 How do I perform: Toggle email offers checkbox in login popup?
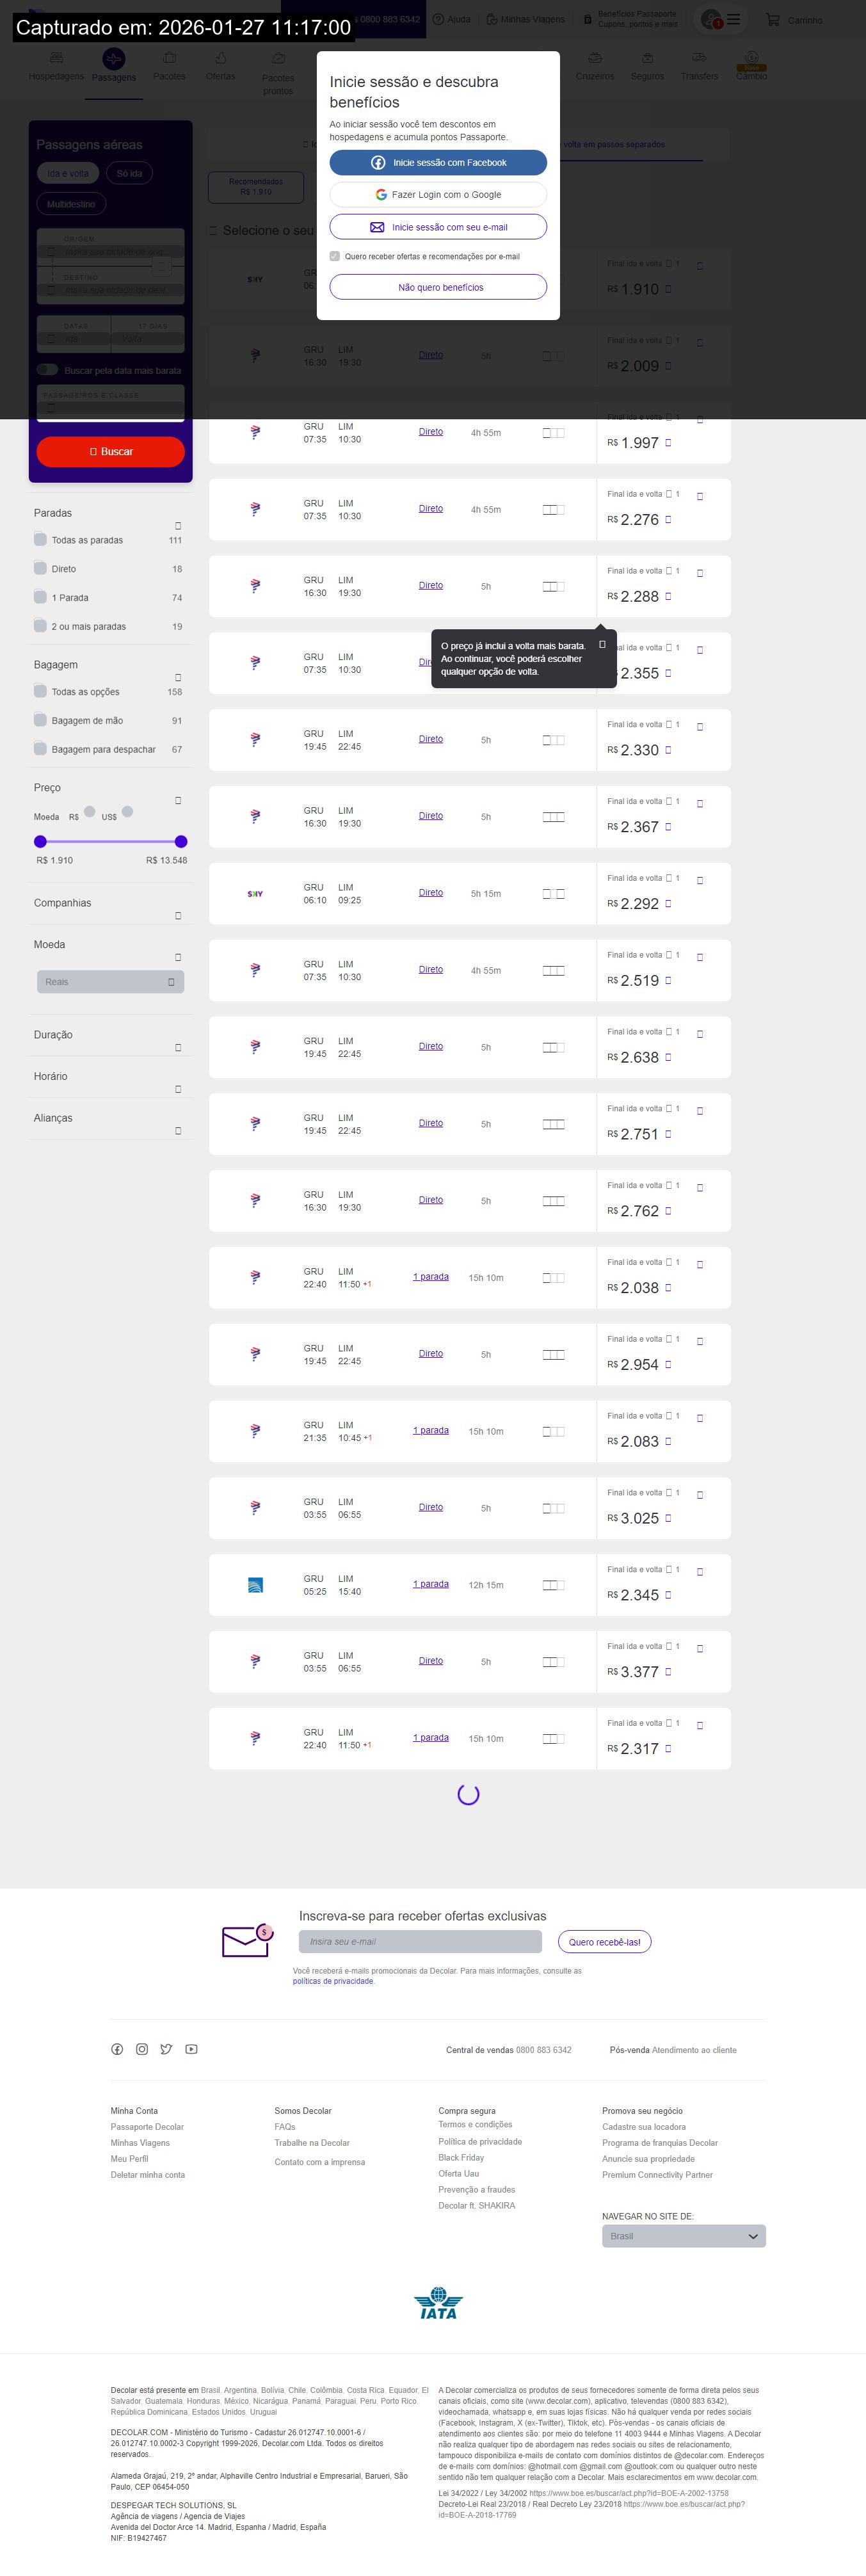click(x=335, y=257)
